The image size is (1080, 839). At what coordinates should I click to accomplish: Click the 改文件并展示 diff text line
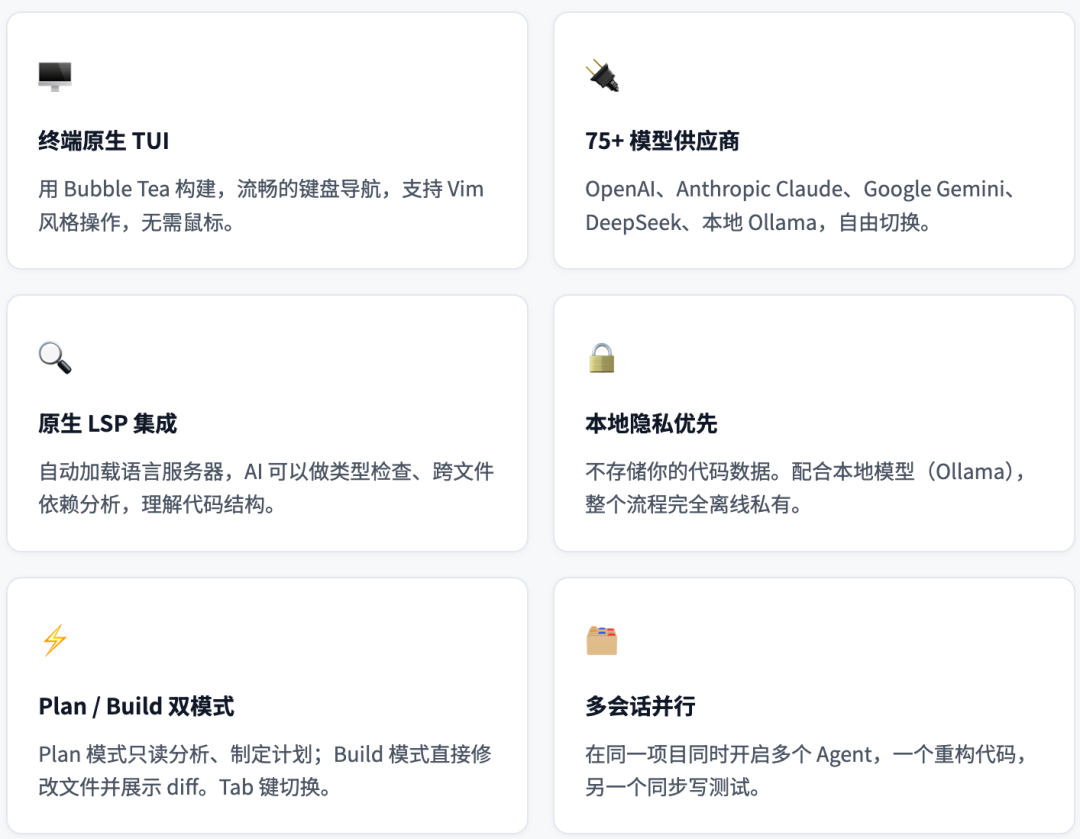pyautogui.click(x=185, y=788)
